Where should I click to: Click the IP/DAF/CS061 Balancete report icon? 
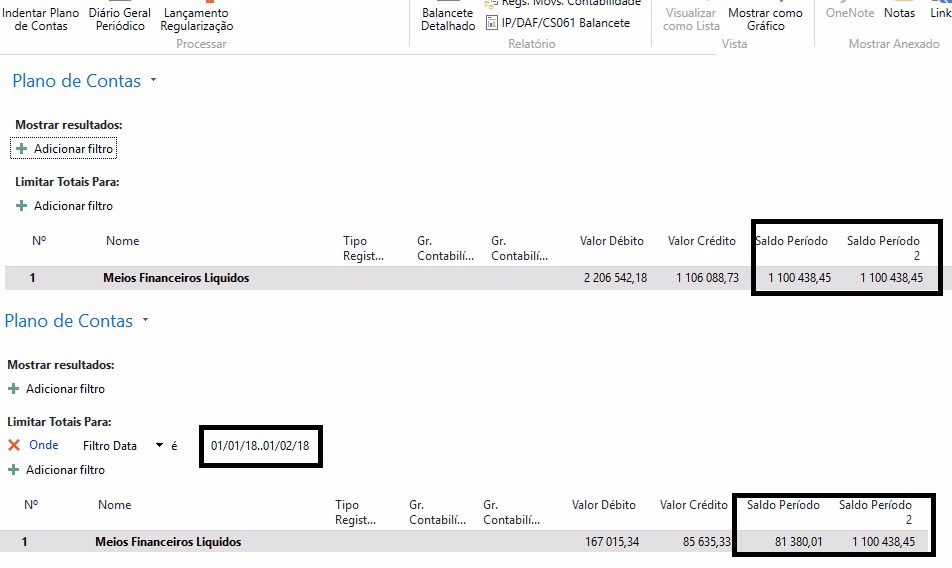pos(492,23)
